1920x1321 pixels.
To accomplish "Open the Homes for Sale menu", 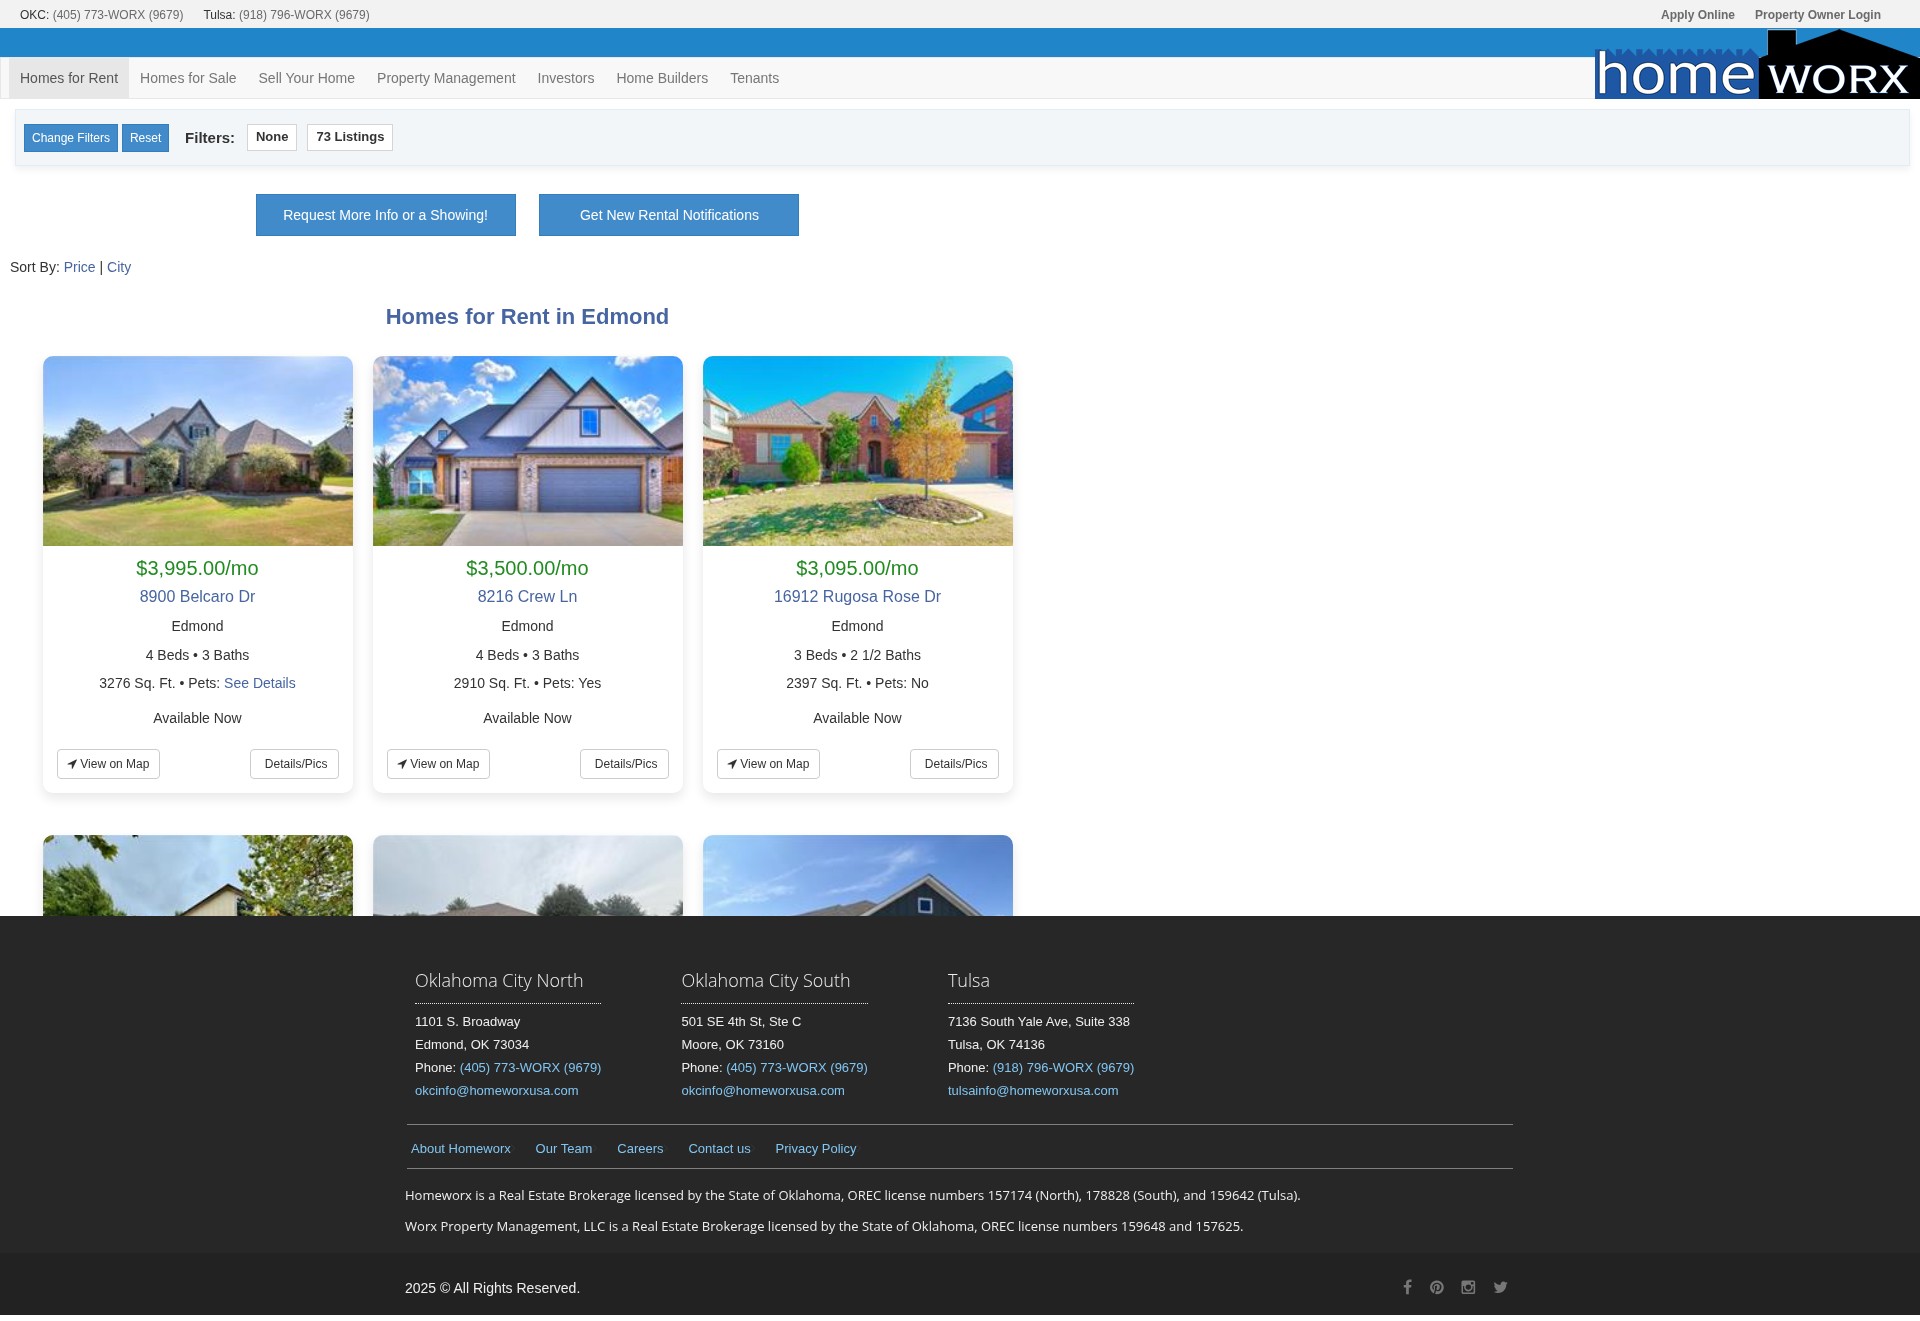I will [x=188, y=78].
